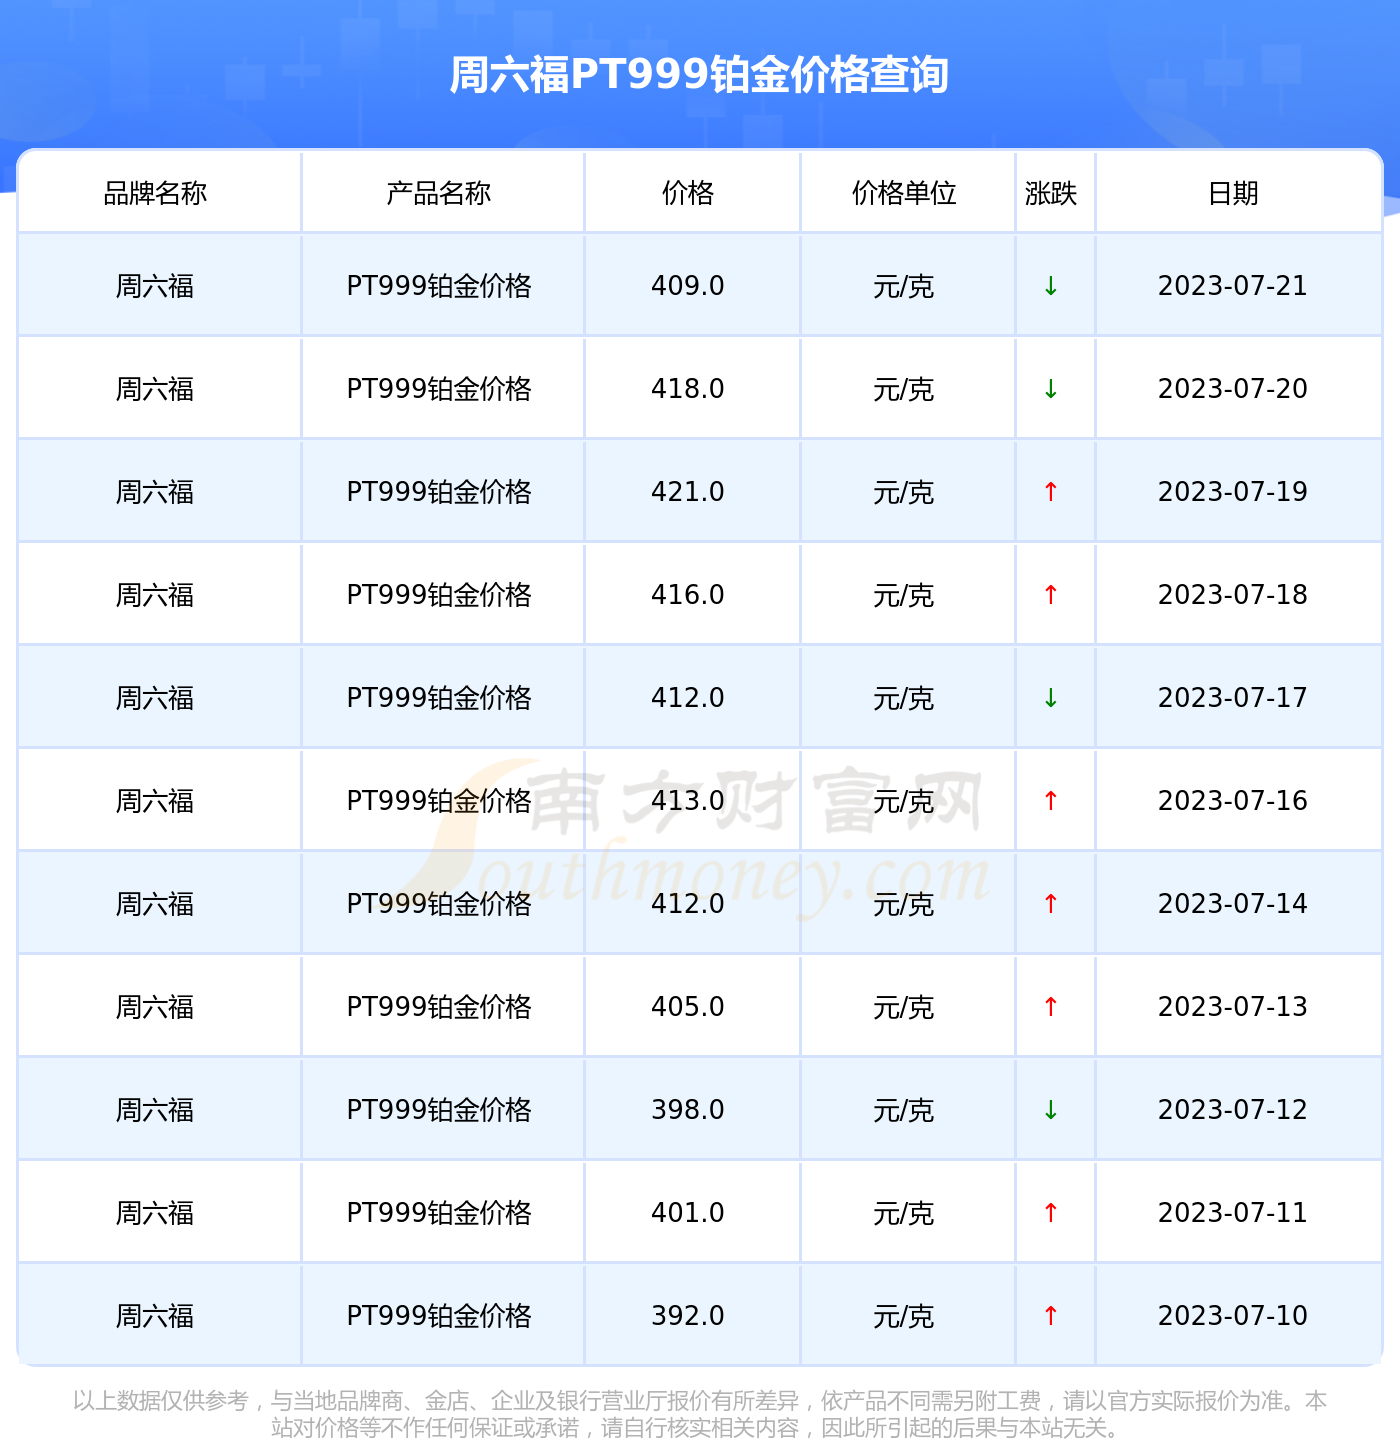1400x1455 pixels.
Task: Click PT999铂金价格 in the 2023-07-20 row
Action: pyautogui.click(x=439, y=389)
